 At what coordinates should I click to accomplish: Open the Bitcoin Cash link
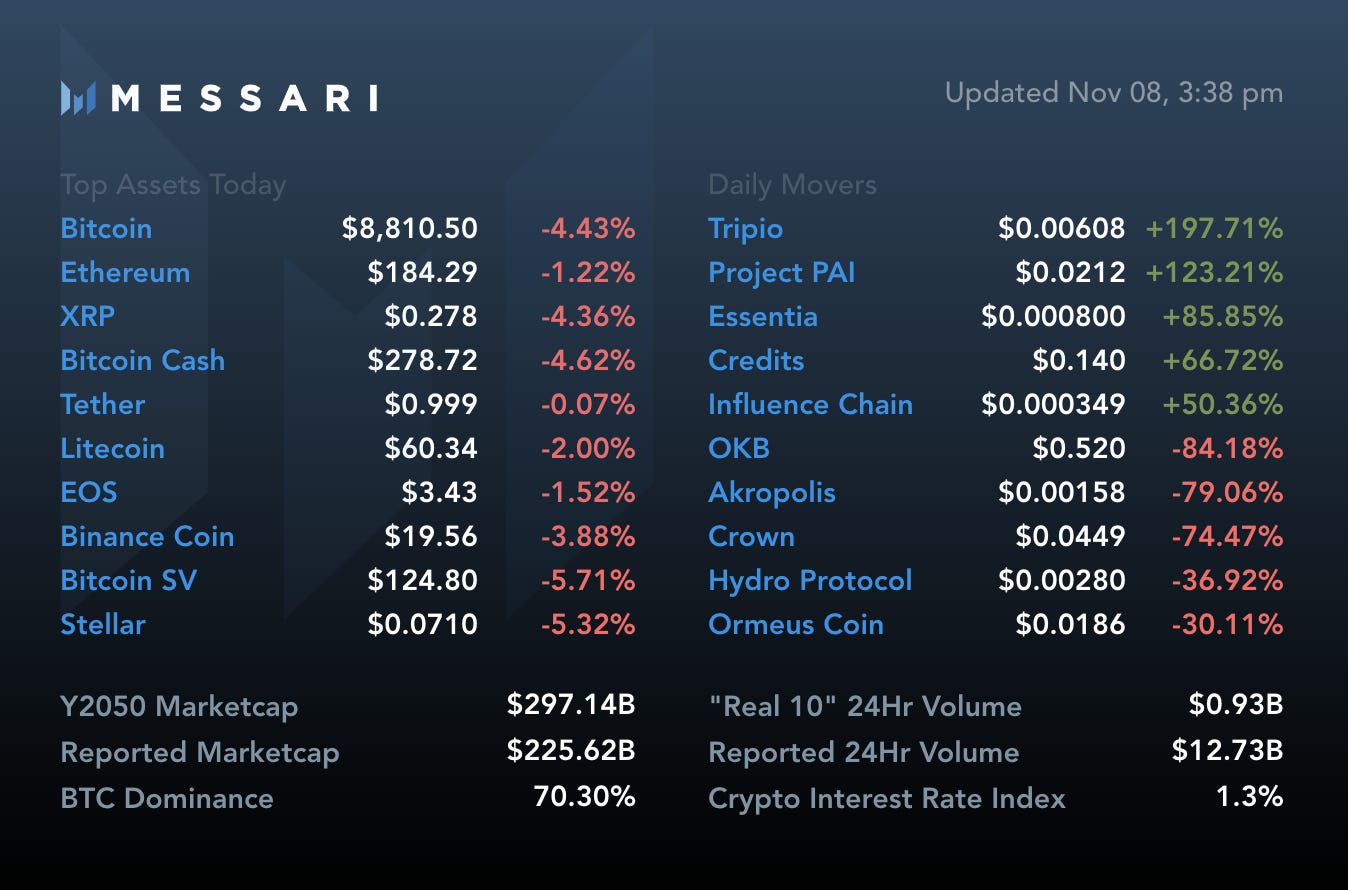143,360
